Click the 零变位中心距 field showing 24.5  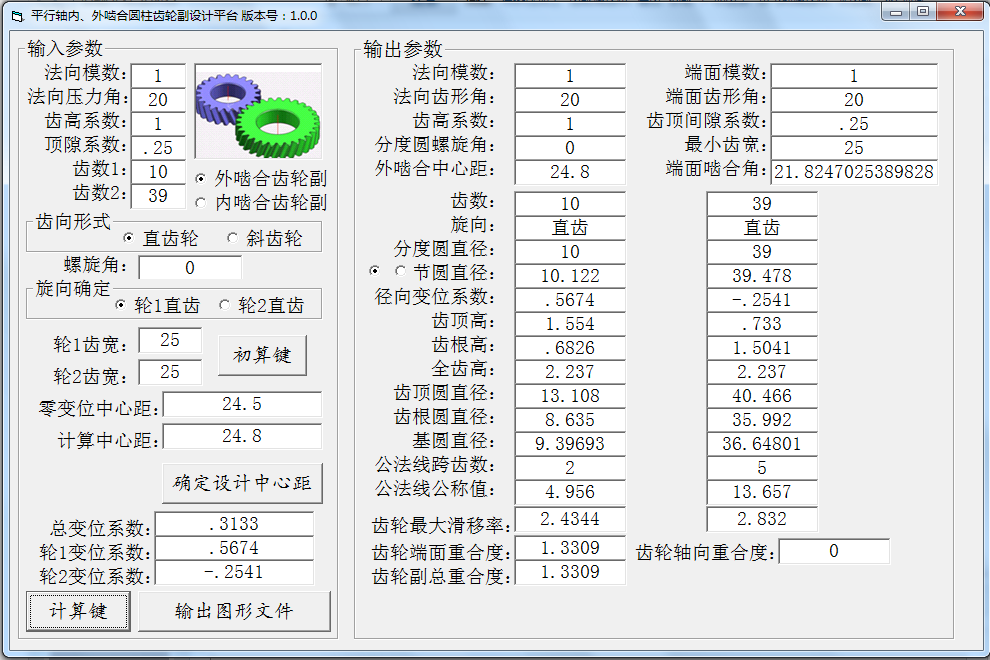pyautogui.click(x=242, y=404)
